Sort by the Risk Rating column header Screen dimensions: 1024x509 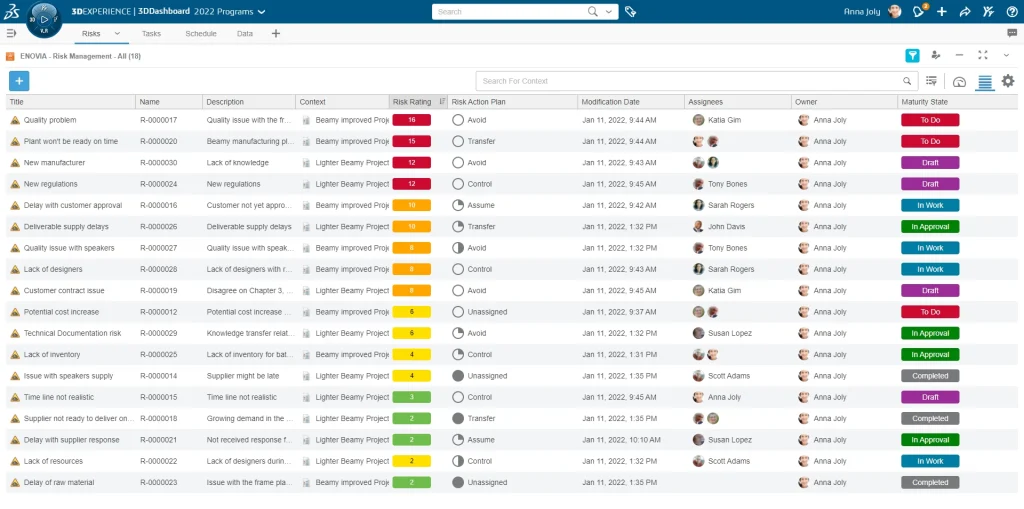tap(412, 102)
